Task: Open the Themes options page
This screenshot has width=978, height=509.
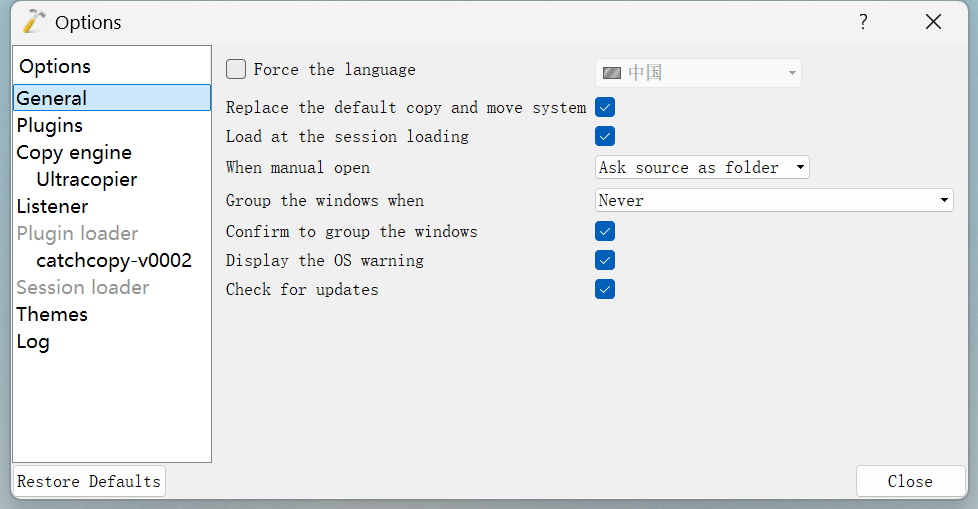Action: tap(52, 314)
